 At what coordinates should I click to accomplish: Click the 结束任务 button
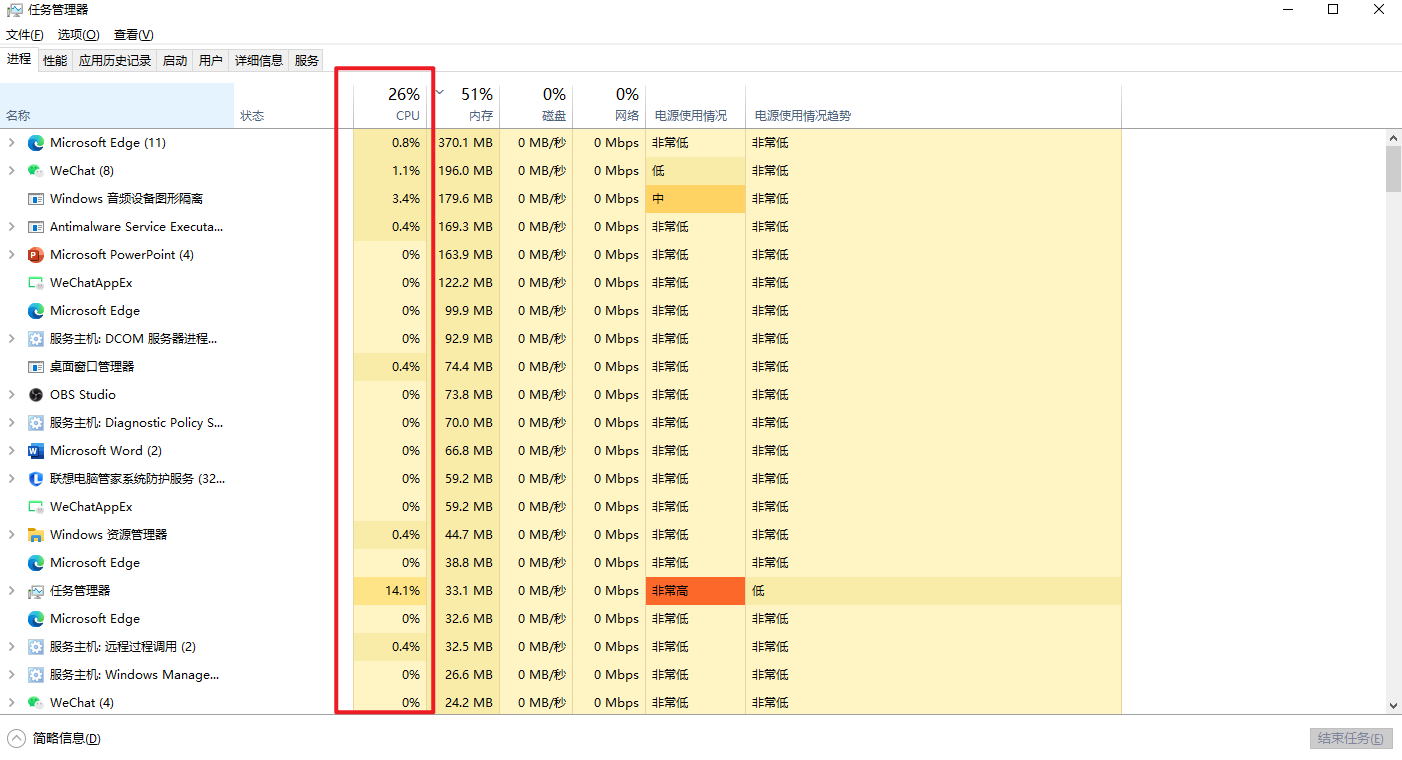point(1350,739)
